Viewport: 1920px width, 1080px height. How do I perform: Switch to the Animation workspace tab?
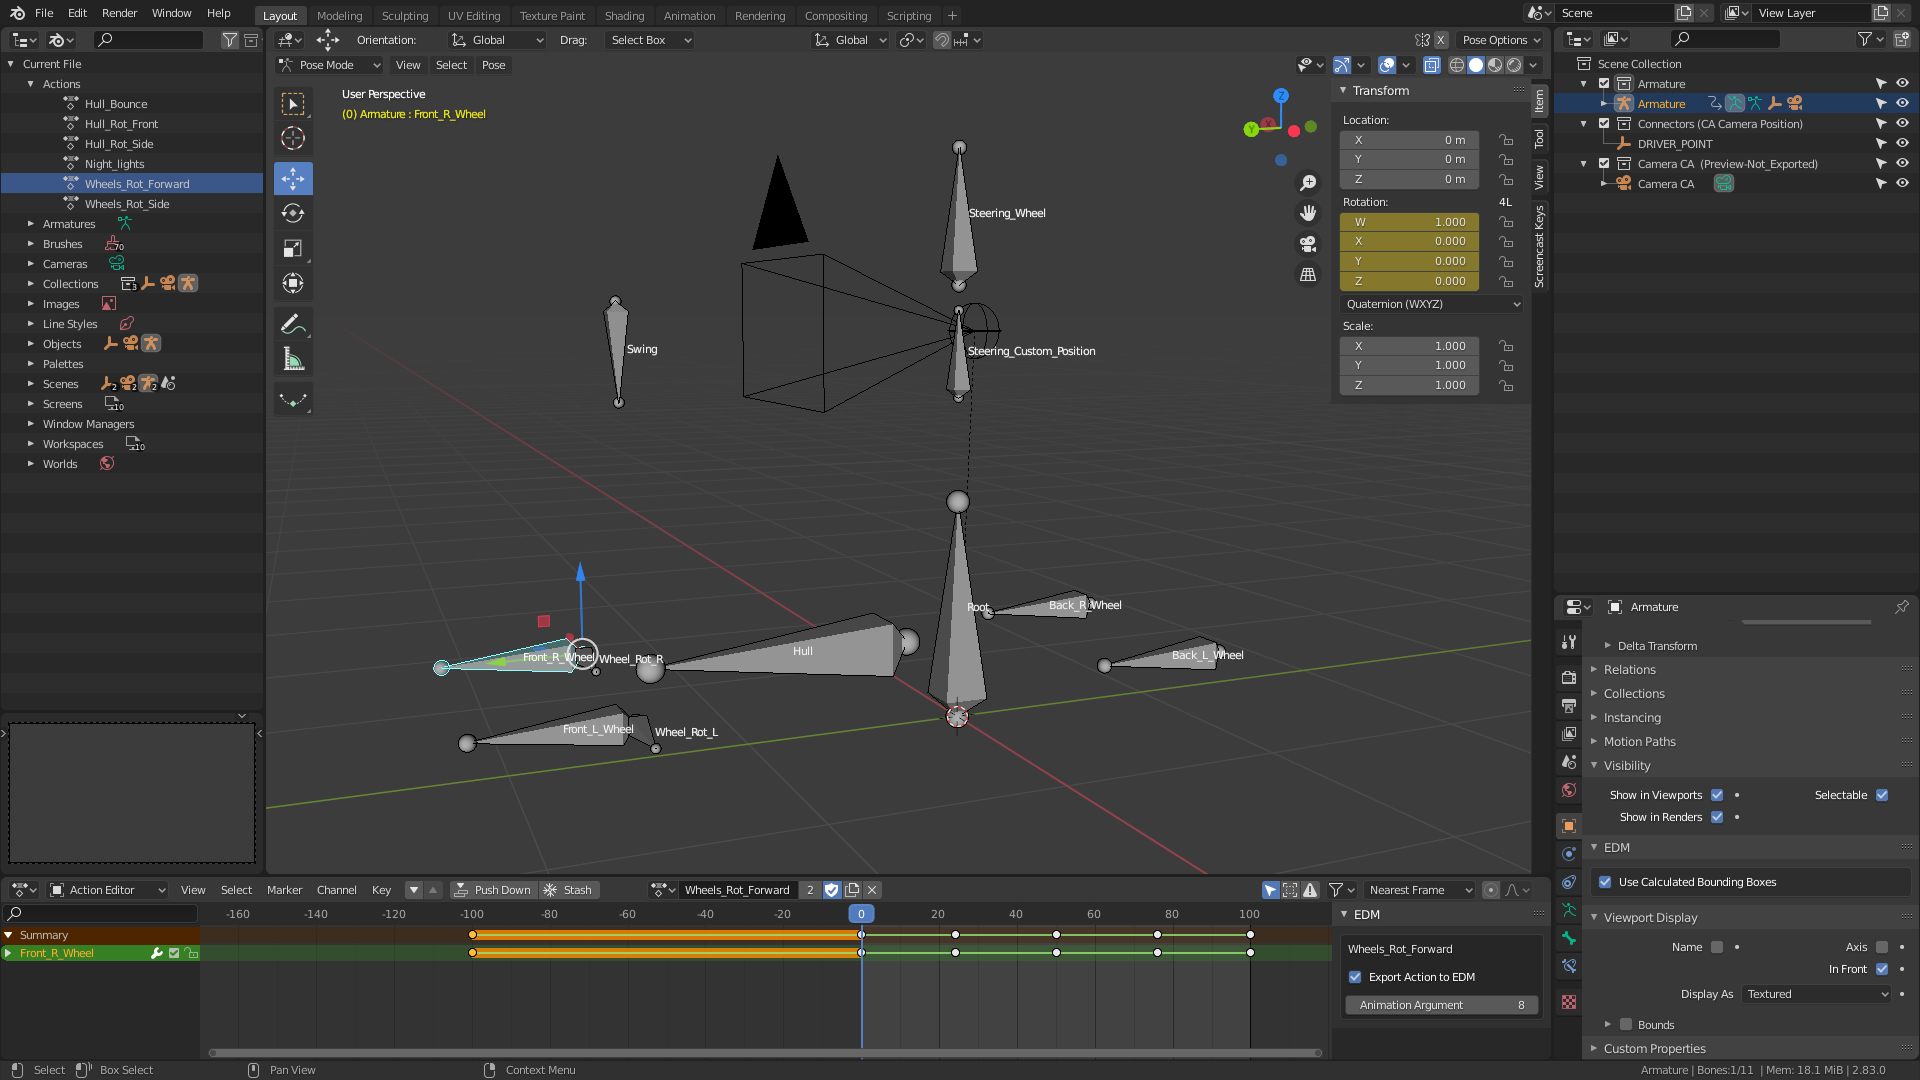point(689,15)
